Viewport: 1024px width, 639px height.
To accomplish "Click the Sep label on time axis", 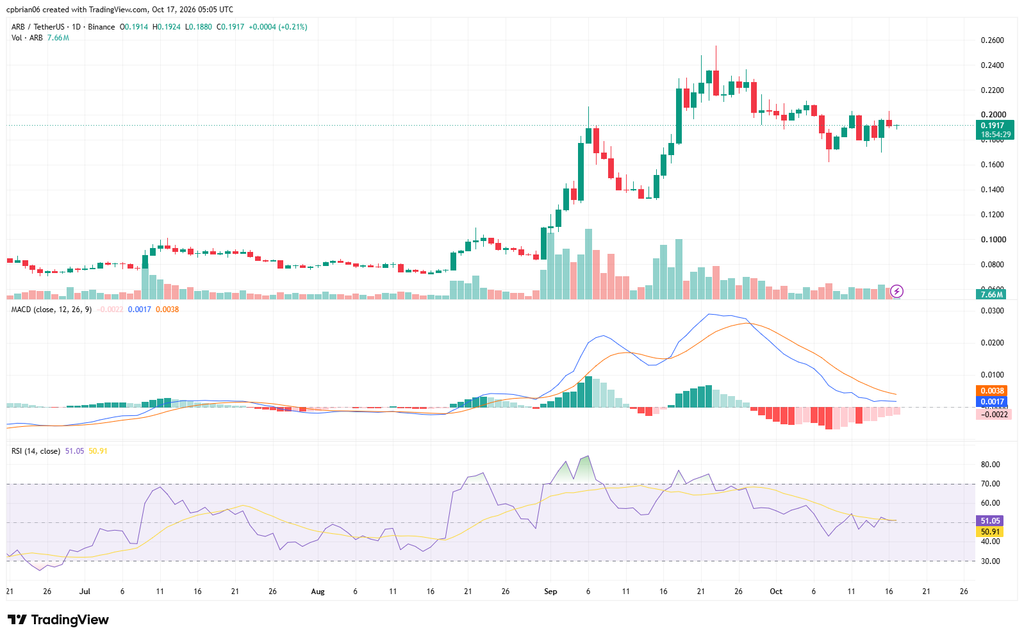I will click(551, 591).
